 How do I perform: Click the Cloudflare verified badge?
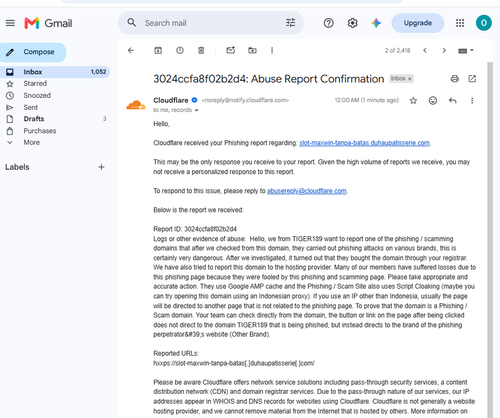[x=194, y=100]
